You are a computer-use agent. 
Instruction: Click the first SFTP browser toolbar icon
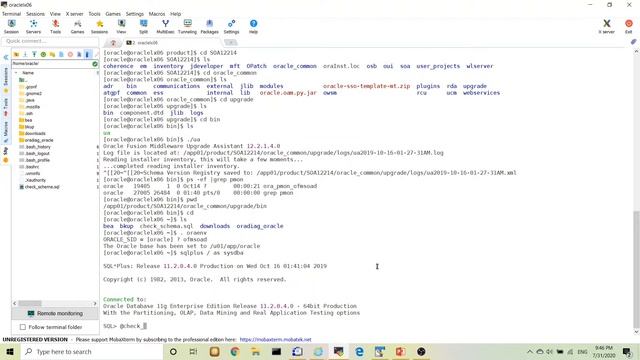(x=16, y=54)
